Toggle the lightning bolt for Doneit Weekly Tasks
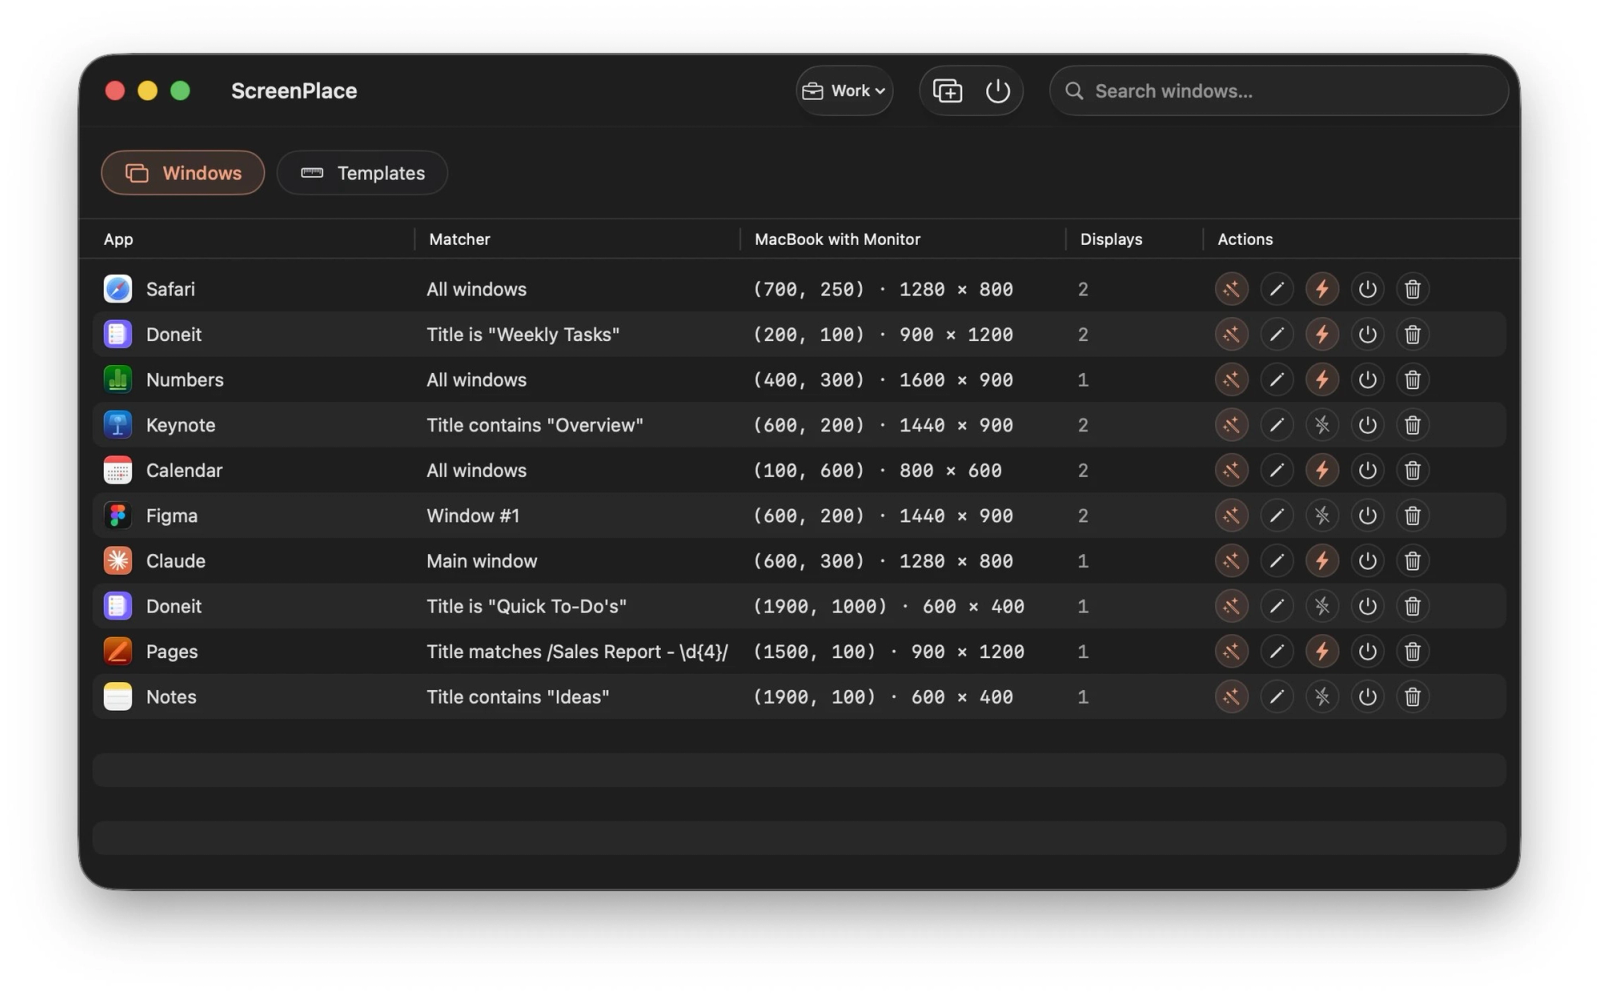Image resolution: width=1600 pixels, height=995 pixels. pyautogui.click(x=1322, y=334)
